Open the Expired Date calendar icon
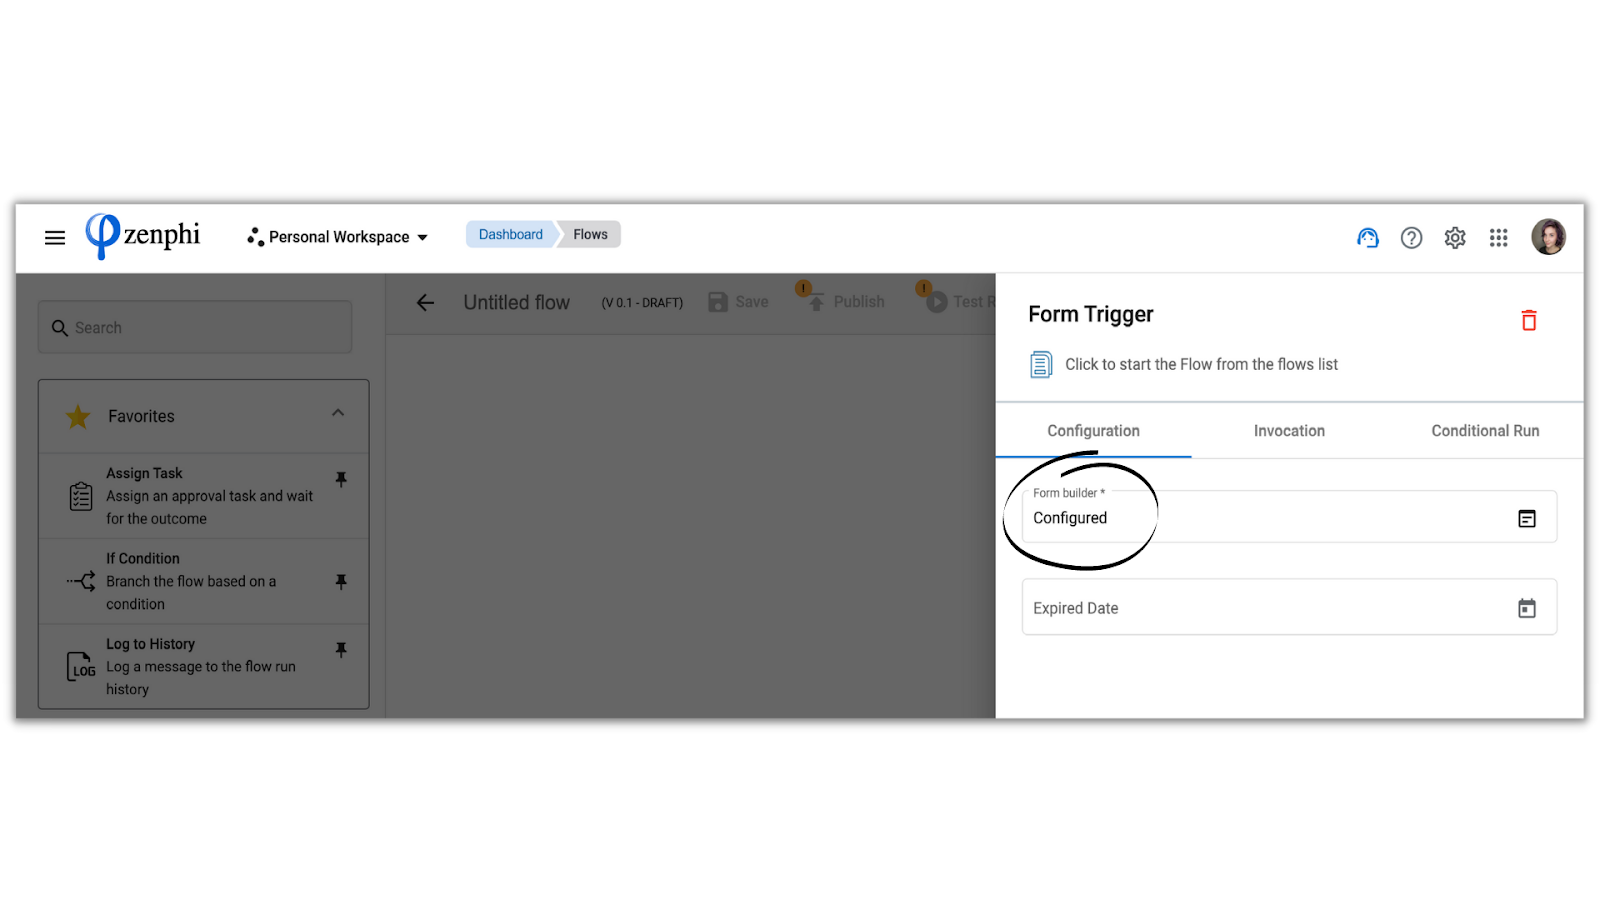This screenshot has width=1600, height=900. tap(1527, 608)
